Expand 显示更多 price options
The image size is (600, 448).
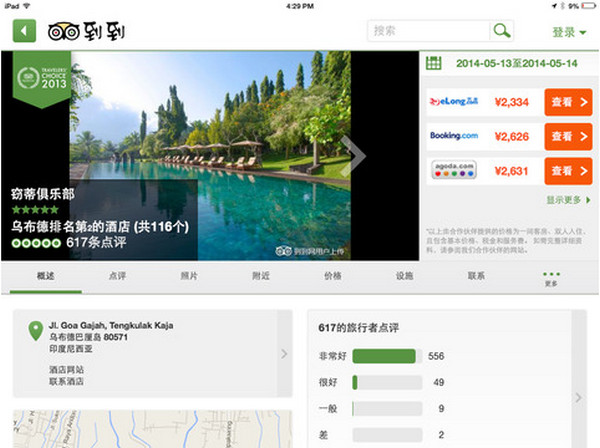pyautogui.click(x=568, y=199)
